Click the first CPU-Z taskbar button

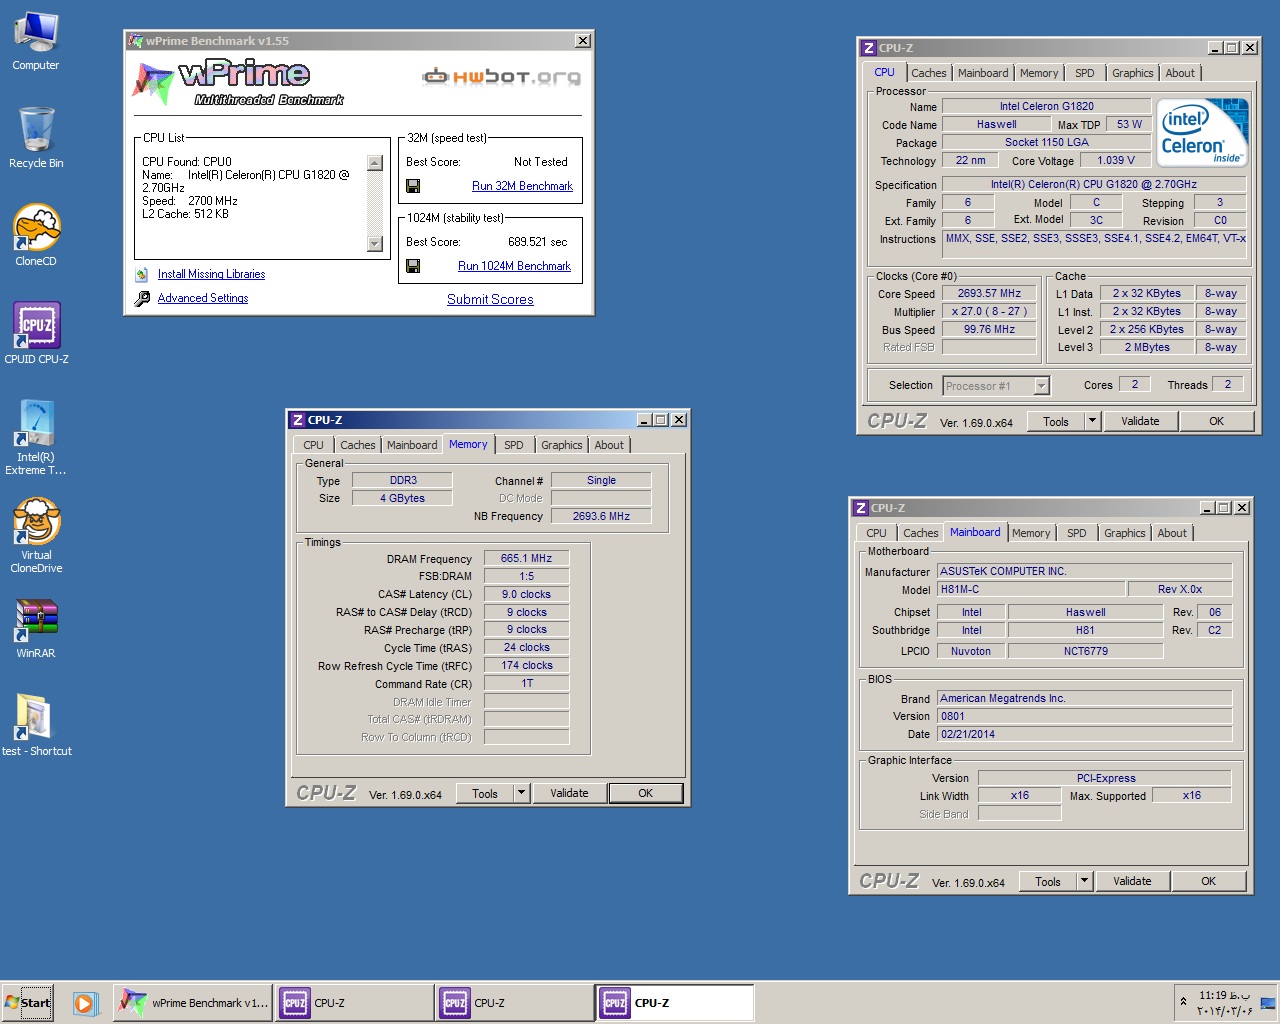tap(355, 1003)
